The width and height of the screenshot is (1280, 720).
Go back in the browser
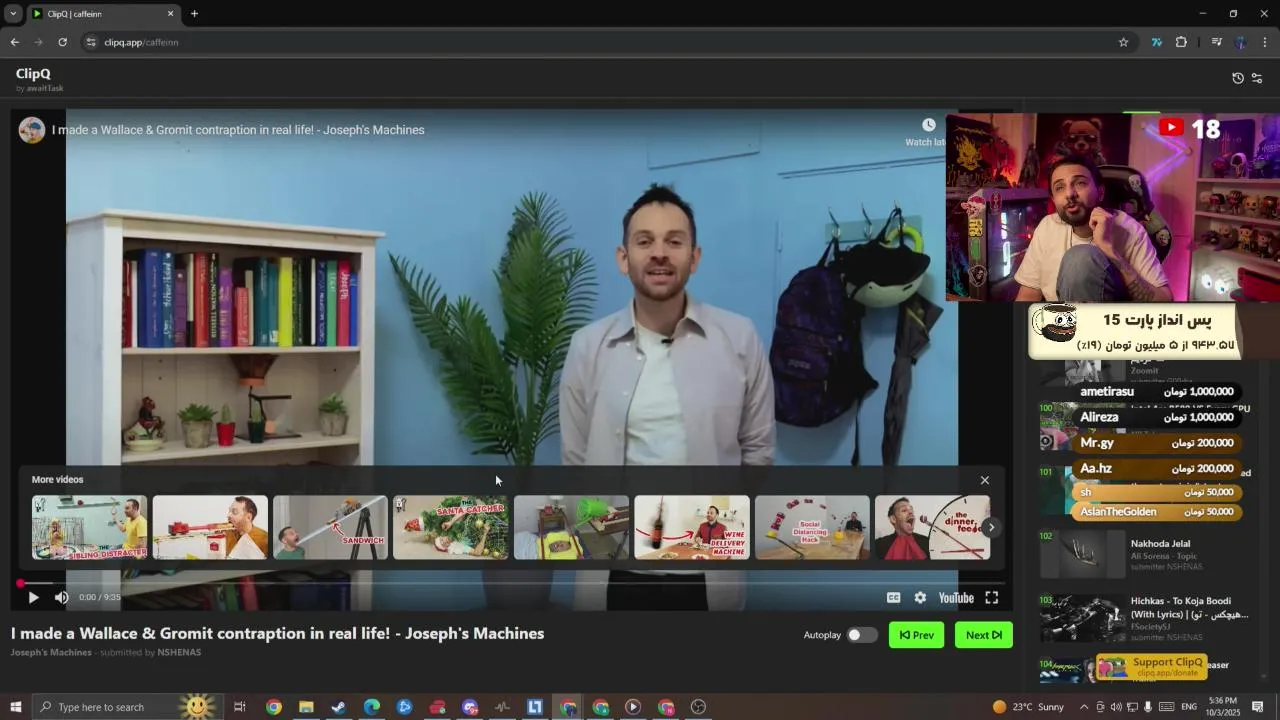pyautogui.click(x=14, y=42)
